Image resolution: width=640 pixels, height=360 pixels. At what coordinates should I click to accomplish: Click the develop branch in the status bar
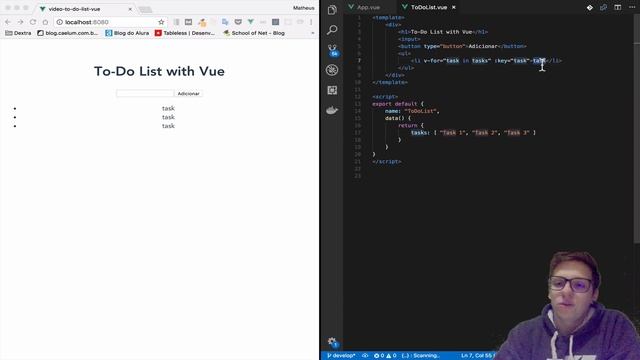click(x=341, y=356)
